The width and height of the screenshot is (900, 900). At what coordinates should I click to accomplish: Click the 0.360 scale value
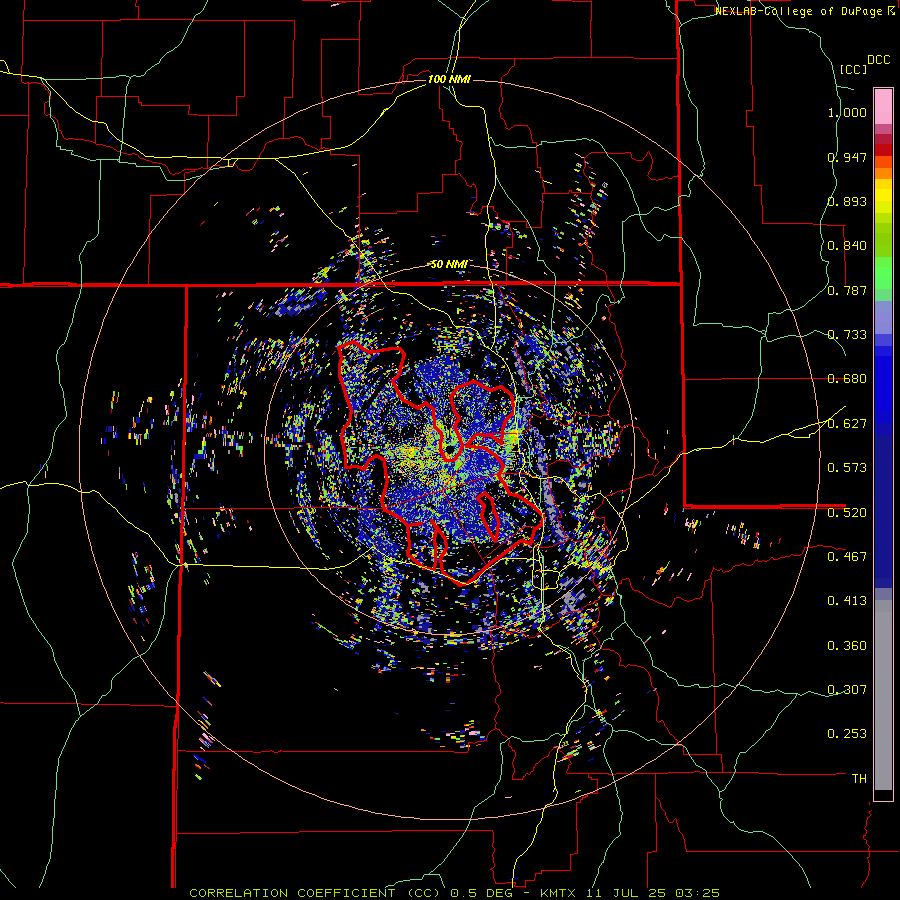click(847, 645)
